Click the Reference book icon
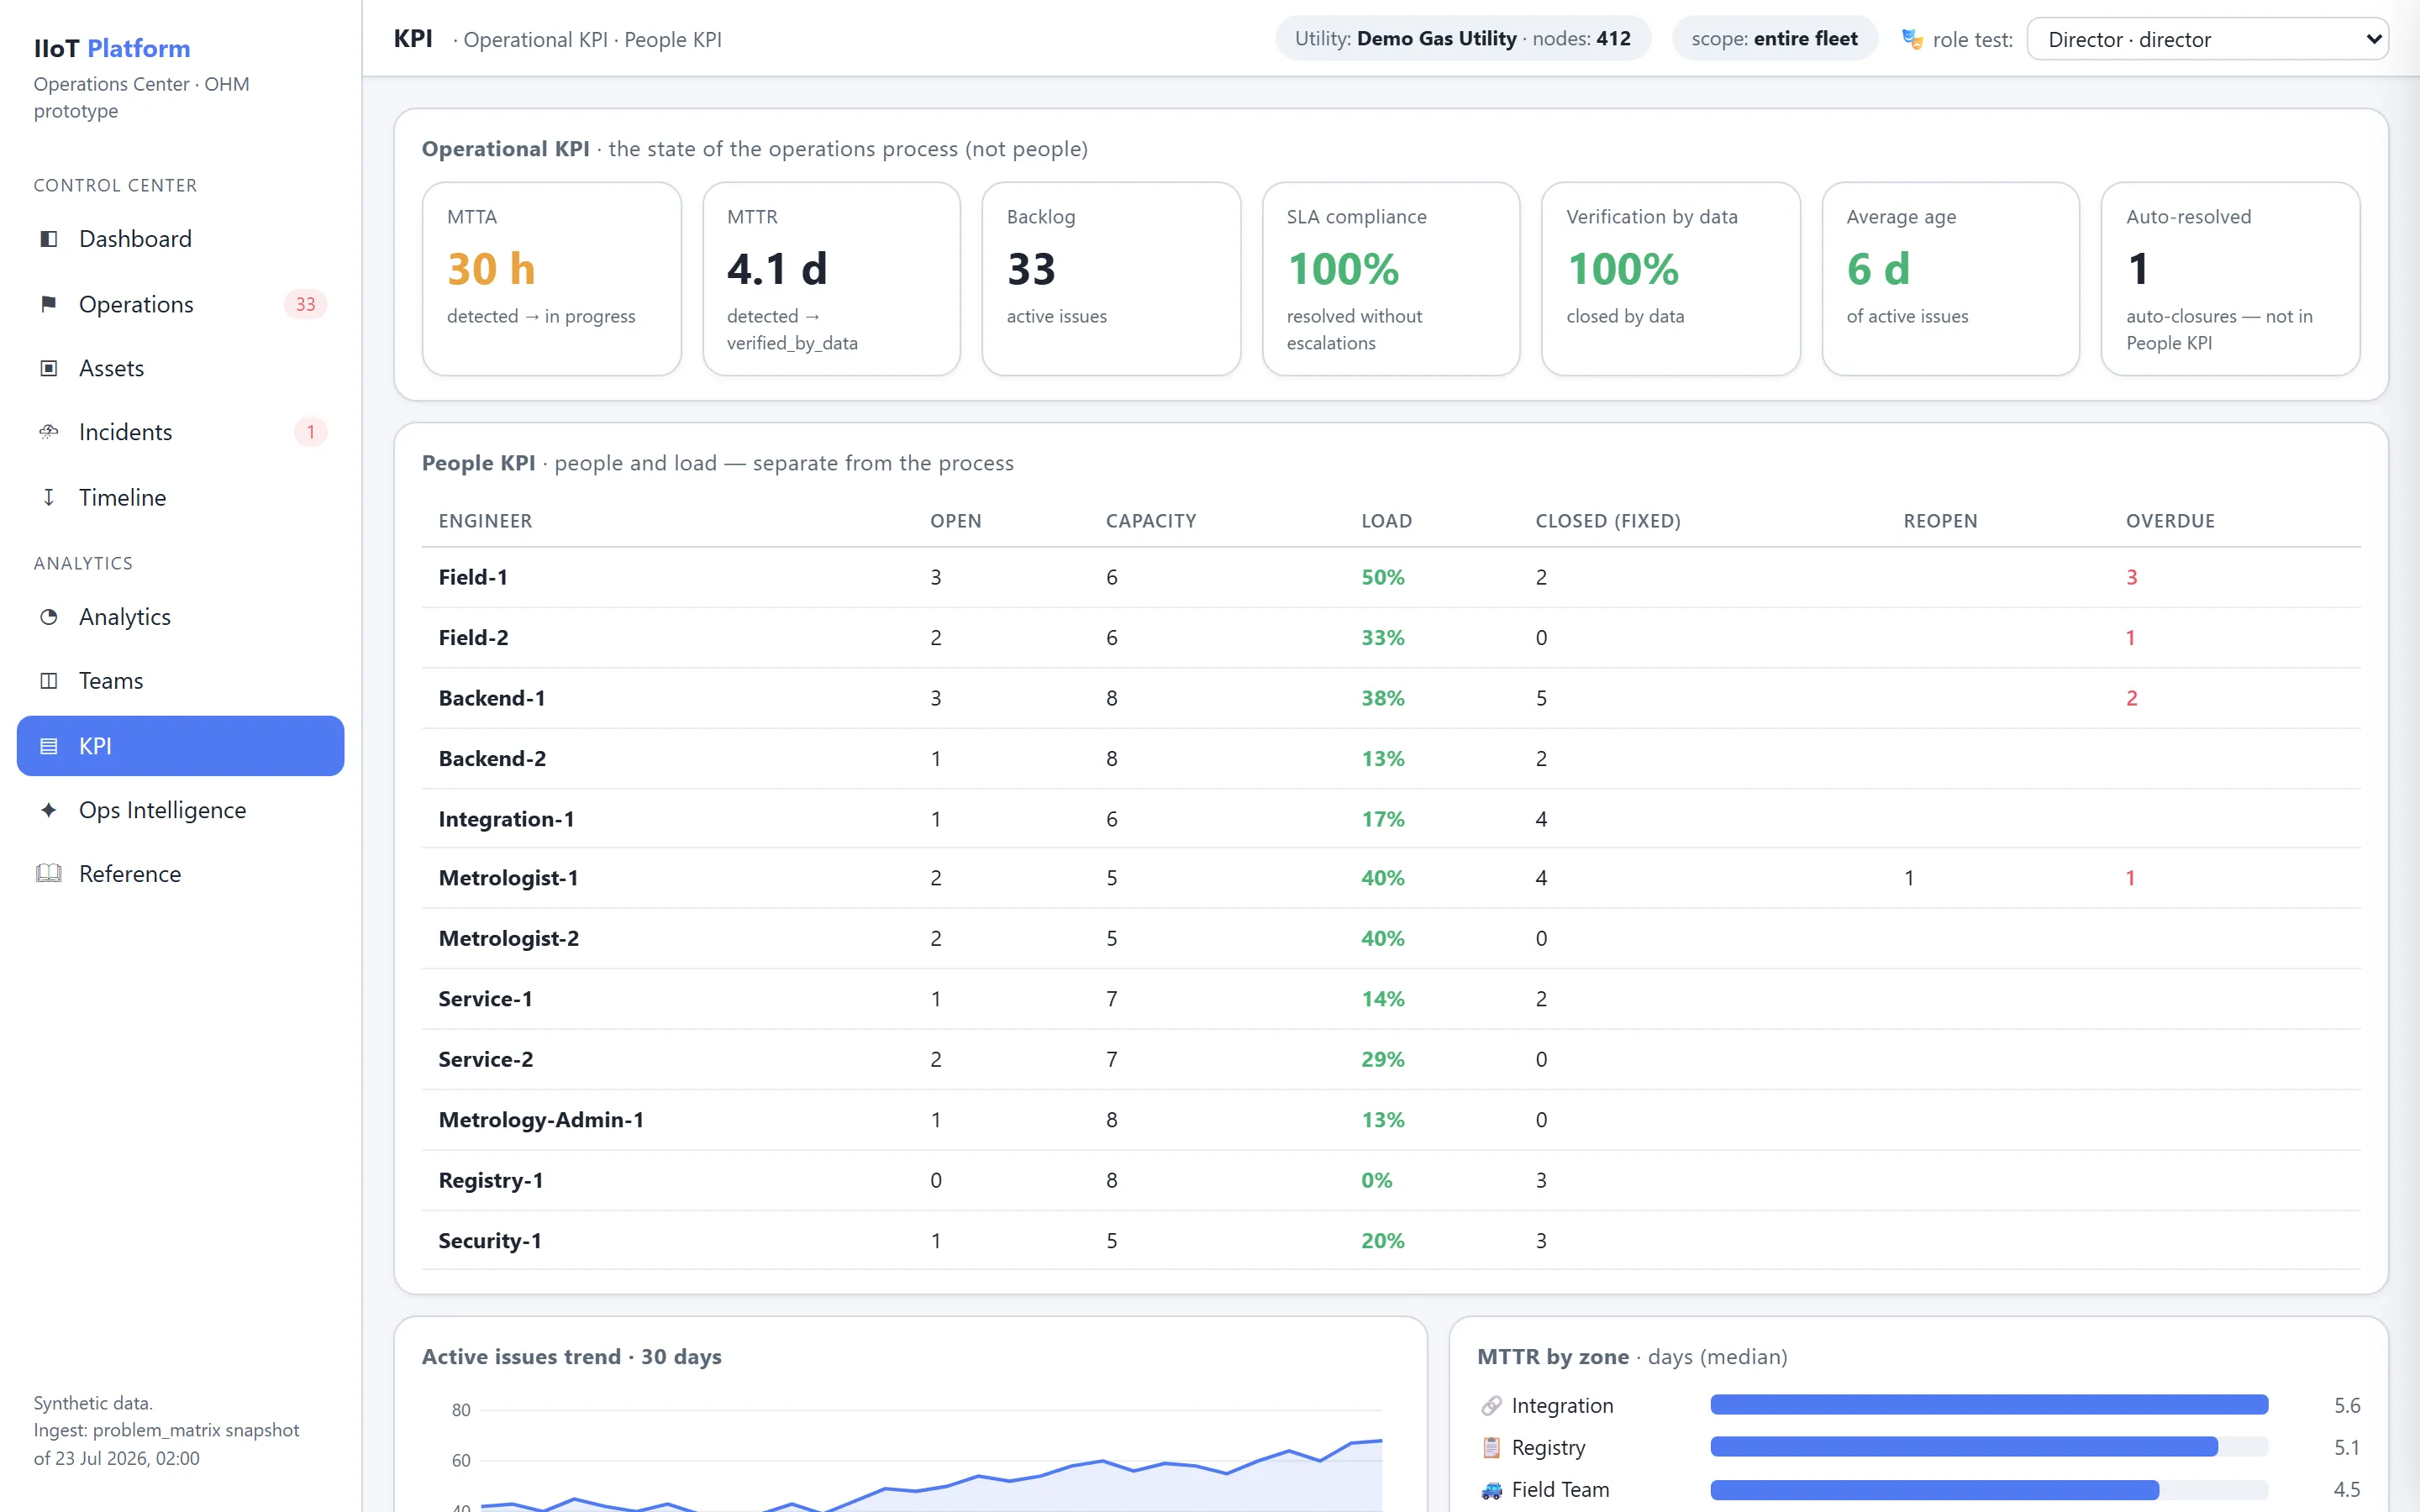The width and height of the screenshot is (2420, 1512). tap(48, 874)
